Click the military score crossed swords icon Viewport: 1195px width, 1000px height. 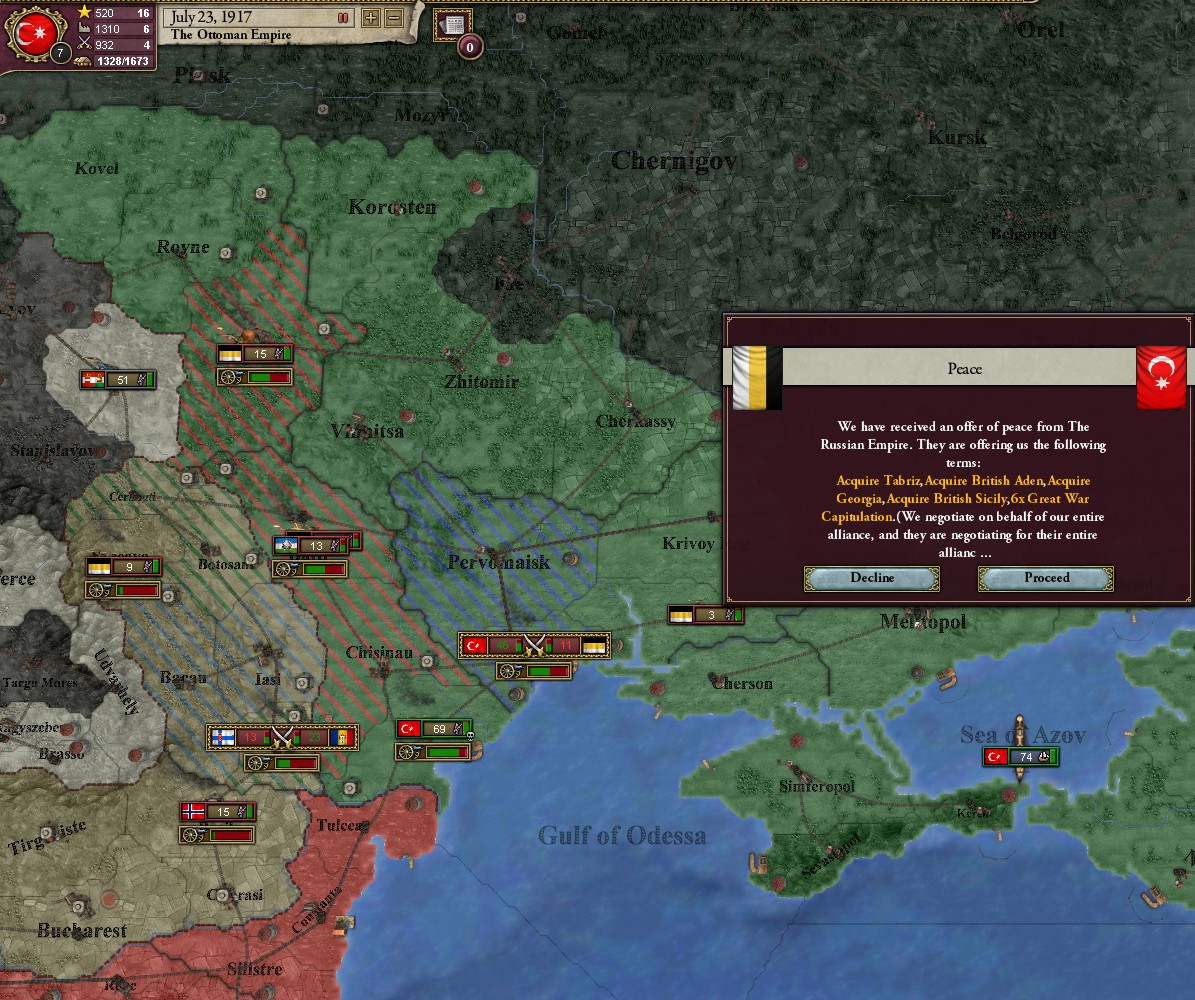pos(85,44)
